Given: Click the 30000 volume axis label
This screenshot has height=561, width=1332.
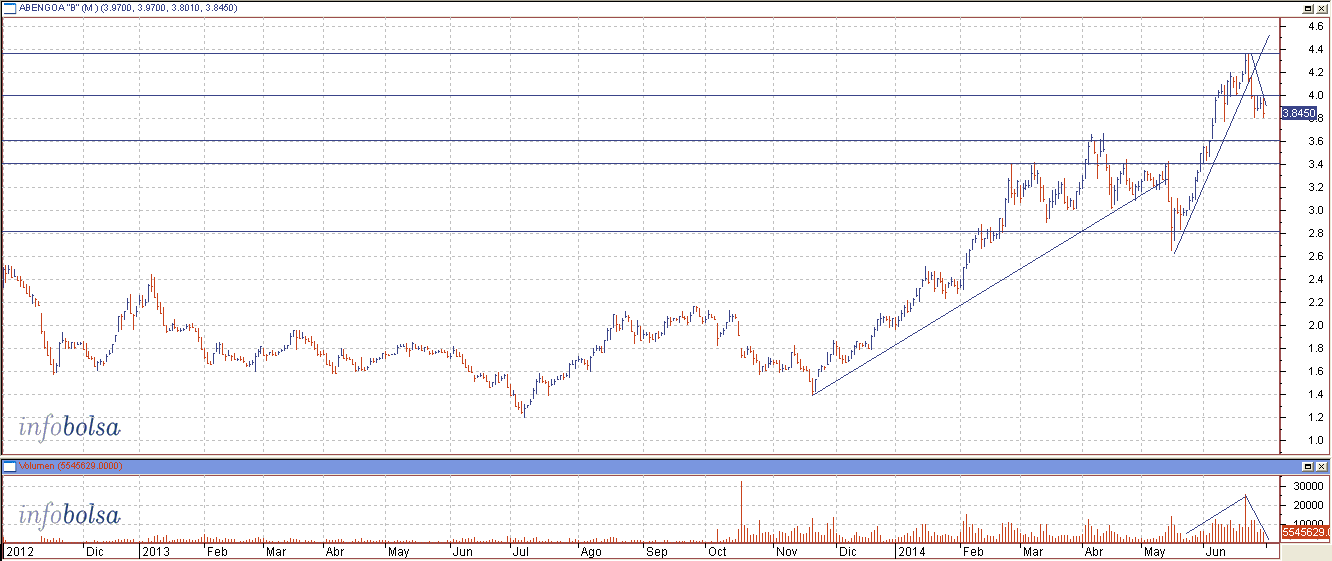Looking at the screenshot, I should point(1307,486).
